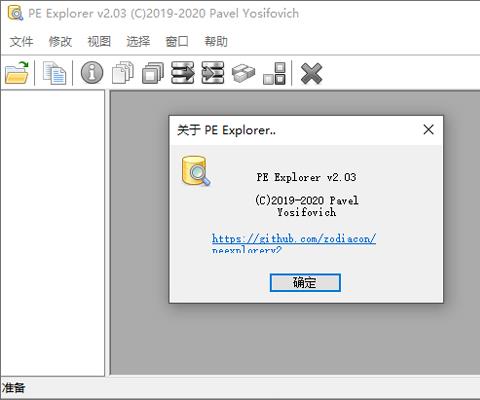Viewport: 480px width, 400px height.
Task: Click the gray blocks resources icon
Action: point(243,73)
